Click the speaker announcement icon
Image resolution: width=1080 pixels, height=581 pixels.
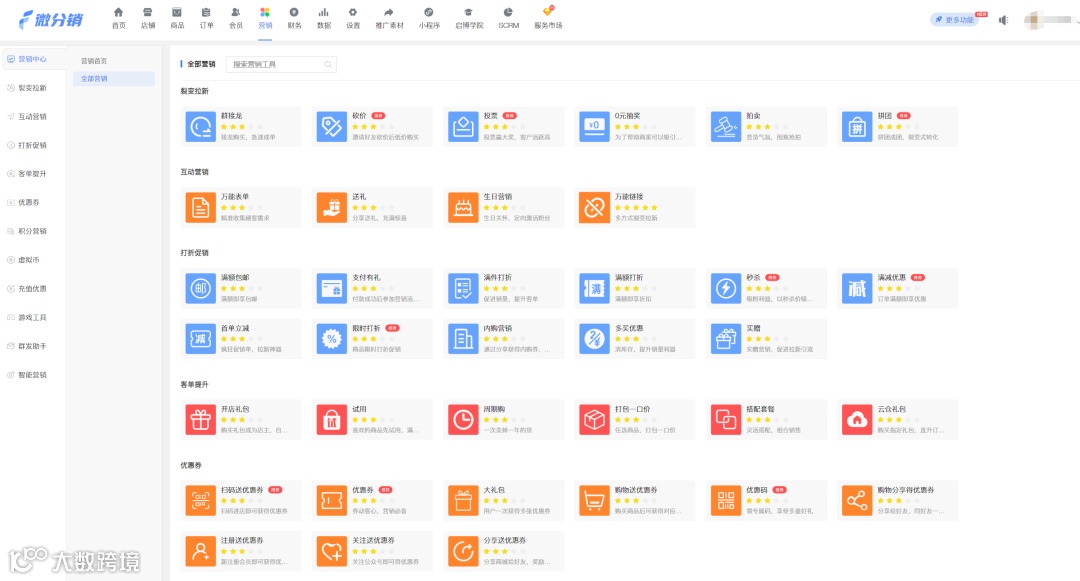pos(1004,20)
